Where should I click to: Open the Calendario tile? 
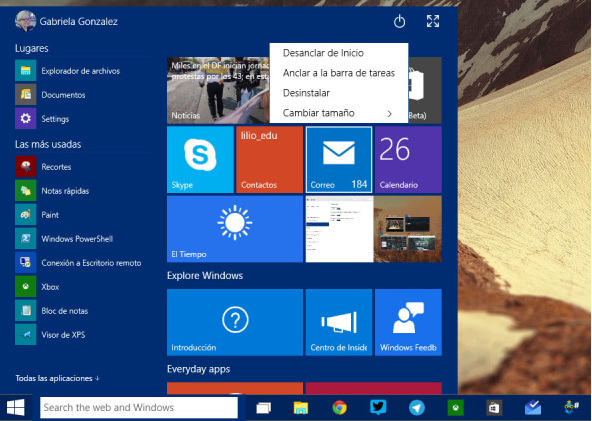click(x=408, y=160)
